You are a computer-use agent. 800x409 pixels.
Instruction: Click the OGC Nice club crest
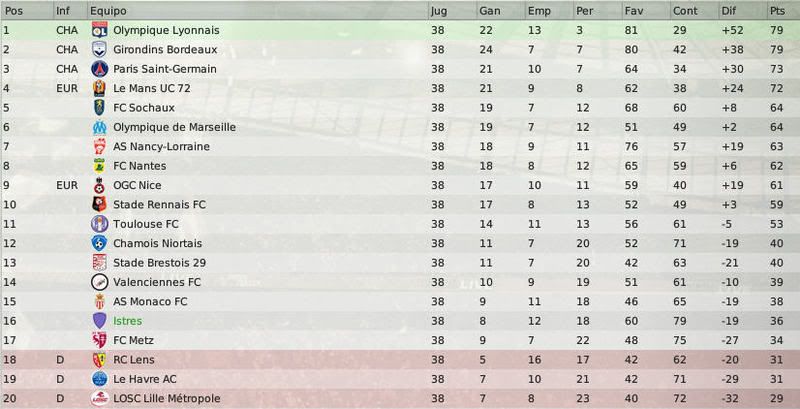click(99, 185)
